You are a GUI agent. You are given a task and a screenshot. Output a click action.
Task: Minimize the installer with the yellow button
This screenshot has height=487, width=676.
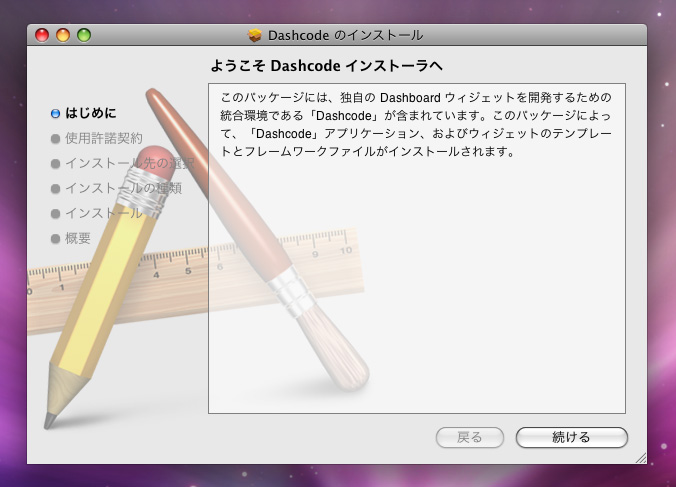pos(63,35)
